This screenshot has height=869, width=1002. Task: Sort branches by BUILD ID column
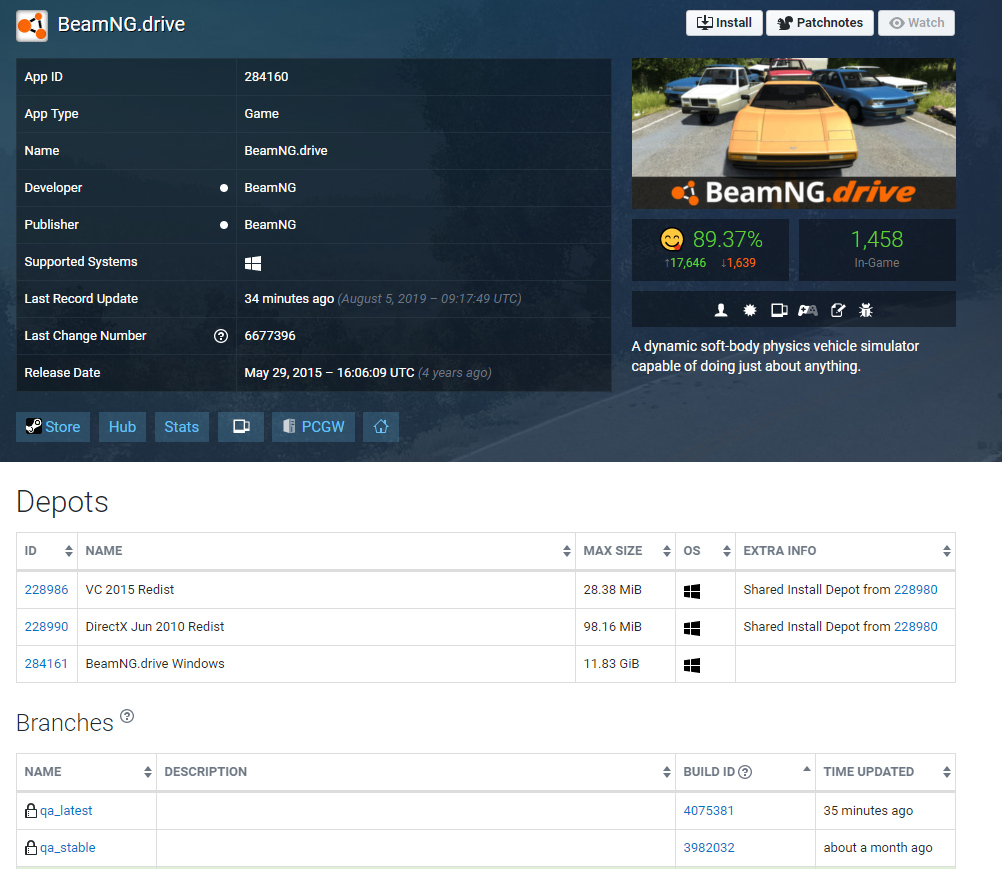(x=745, y=772)
